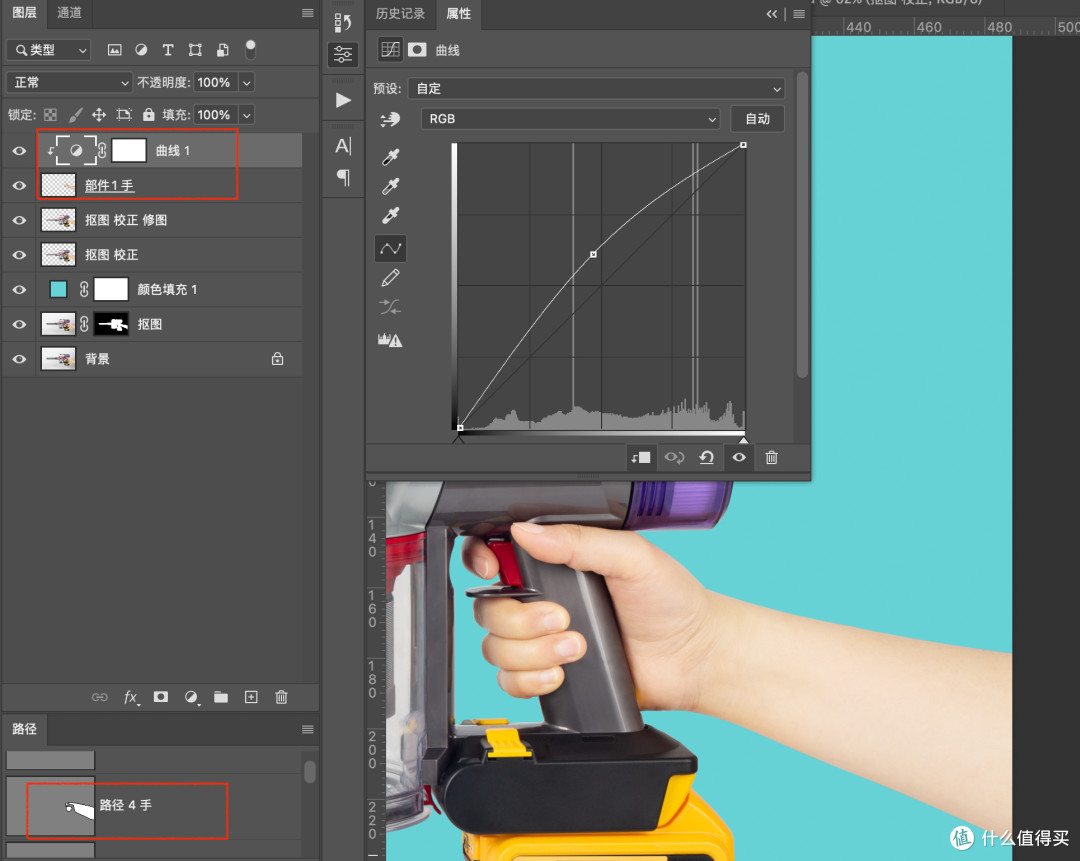Click the clip to layer icon
Image resolution: width=1080 pixels, height=861 pixels.
pos(641,457)
